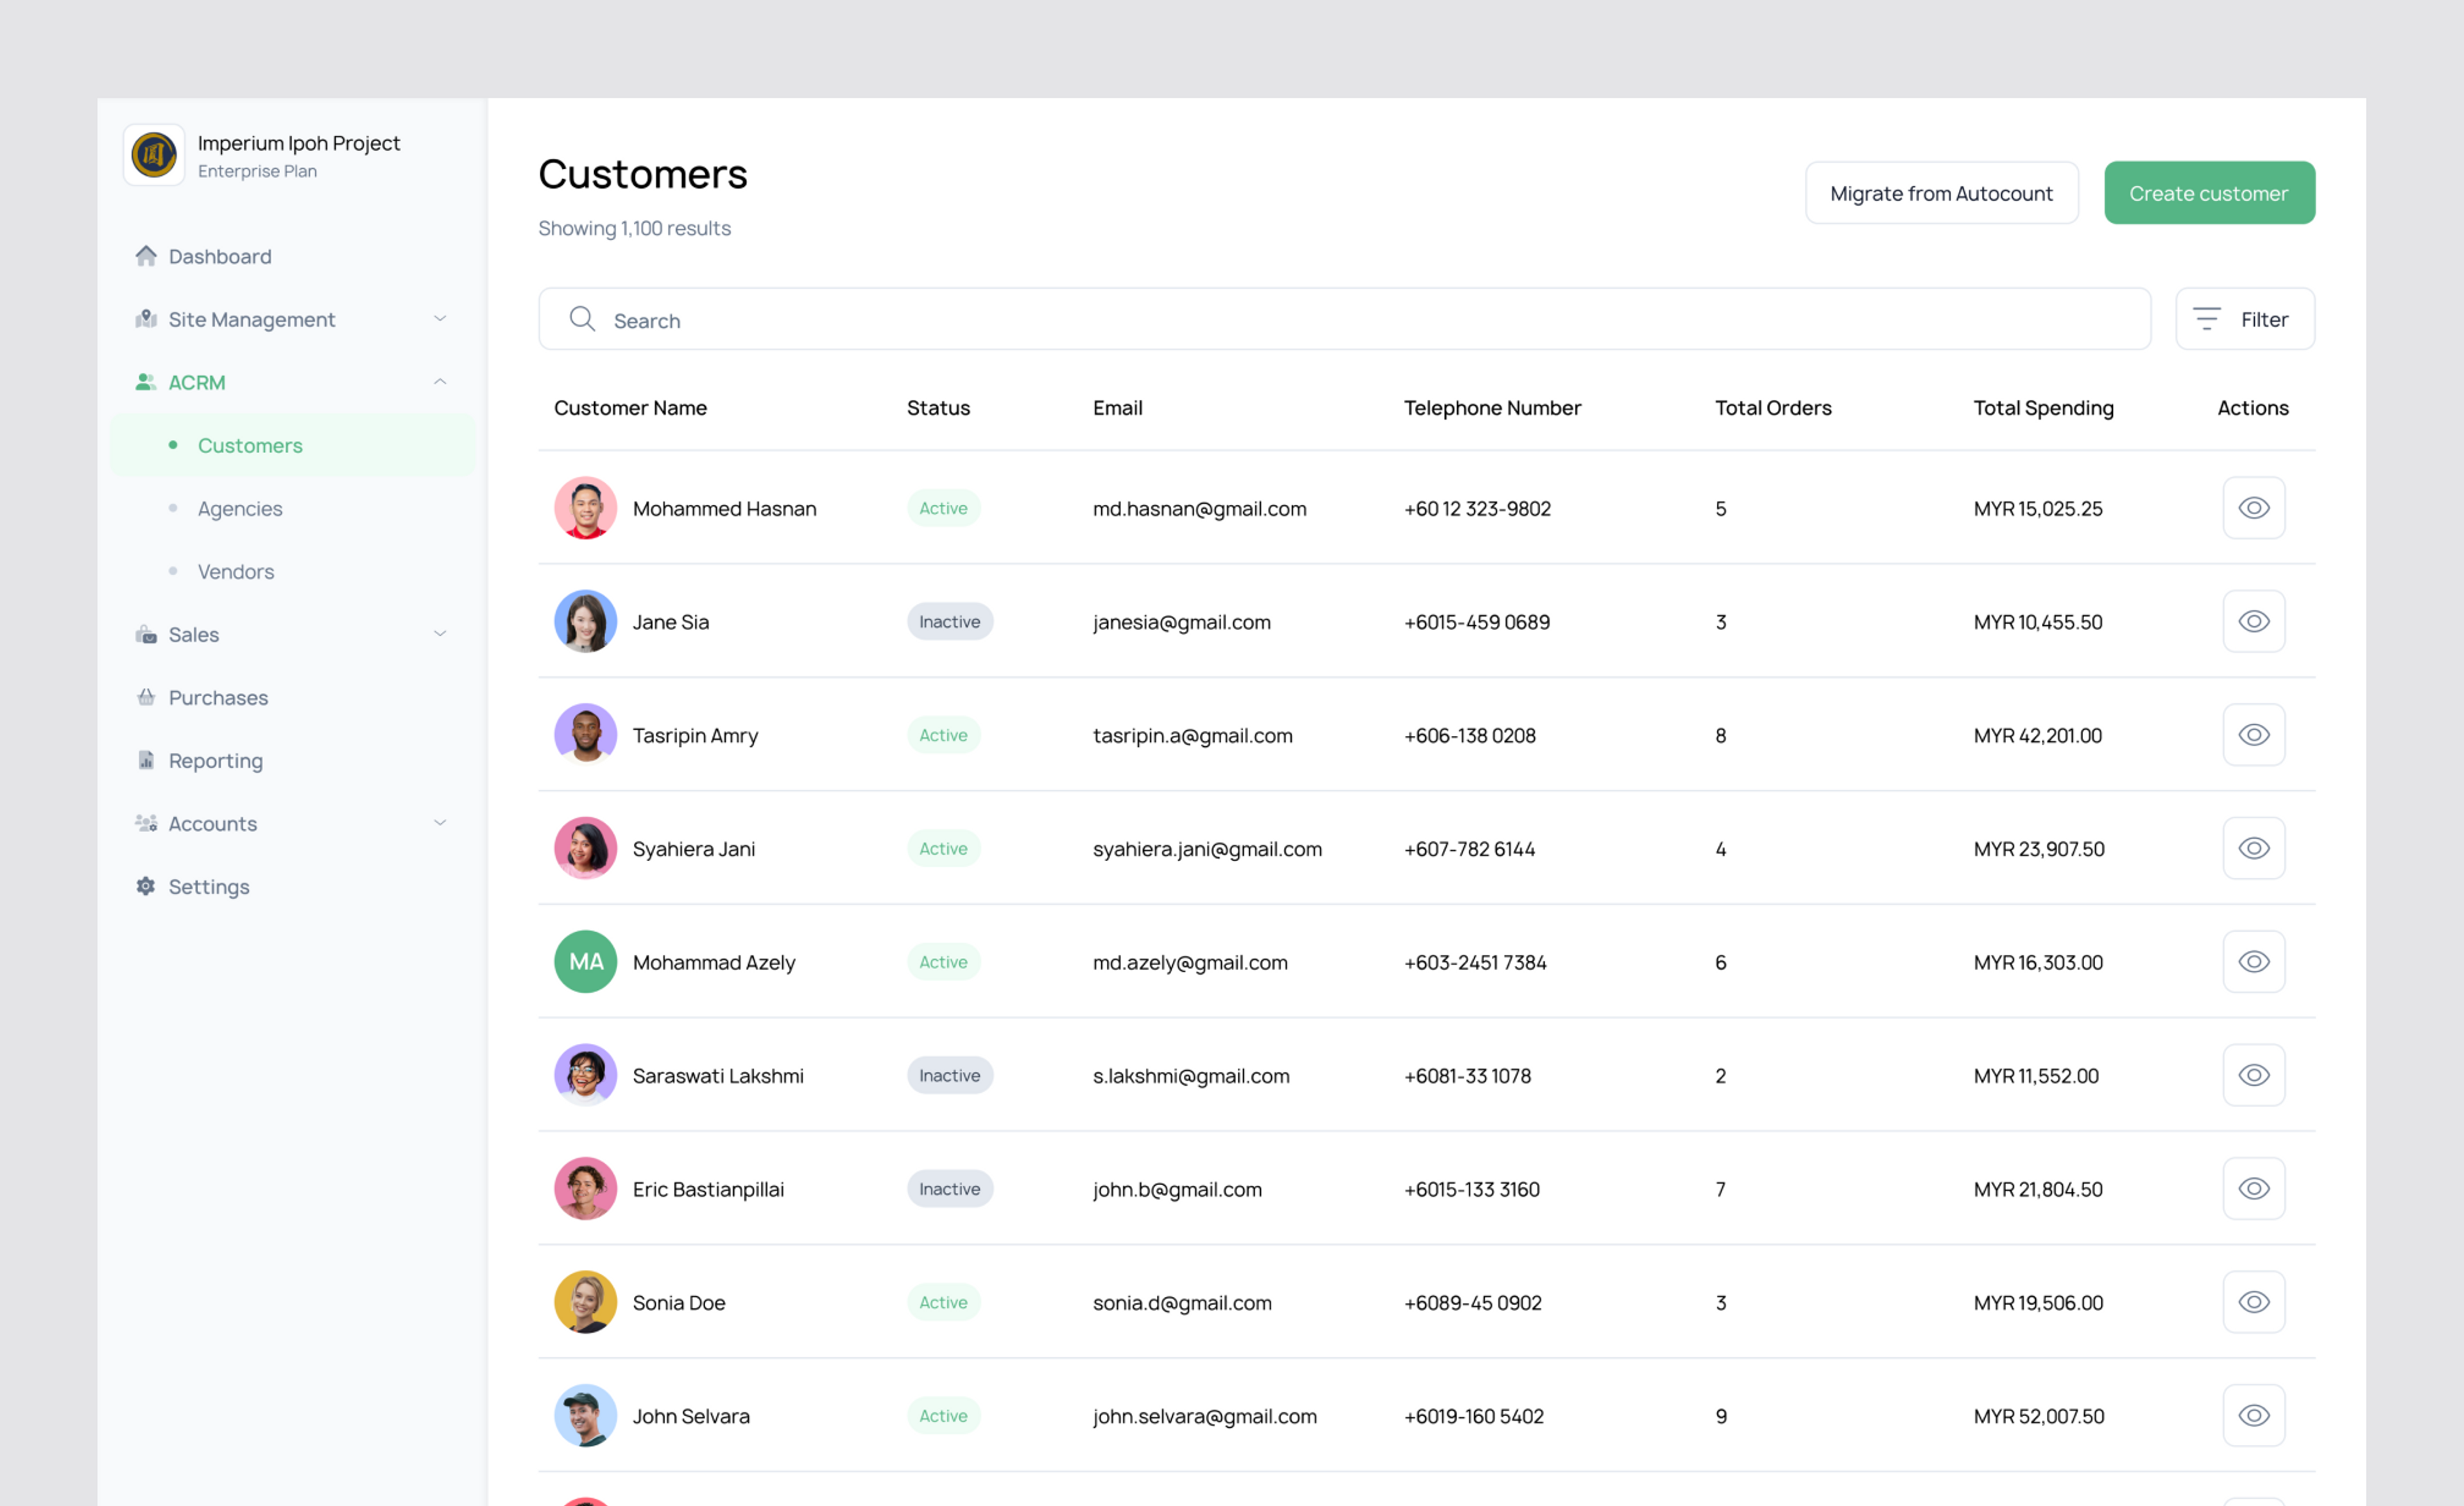
Task: Click the Imperium Ipoh Project logo
Action: point(154,155)
